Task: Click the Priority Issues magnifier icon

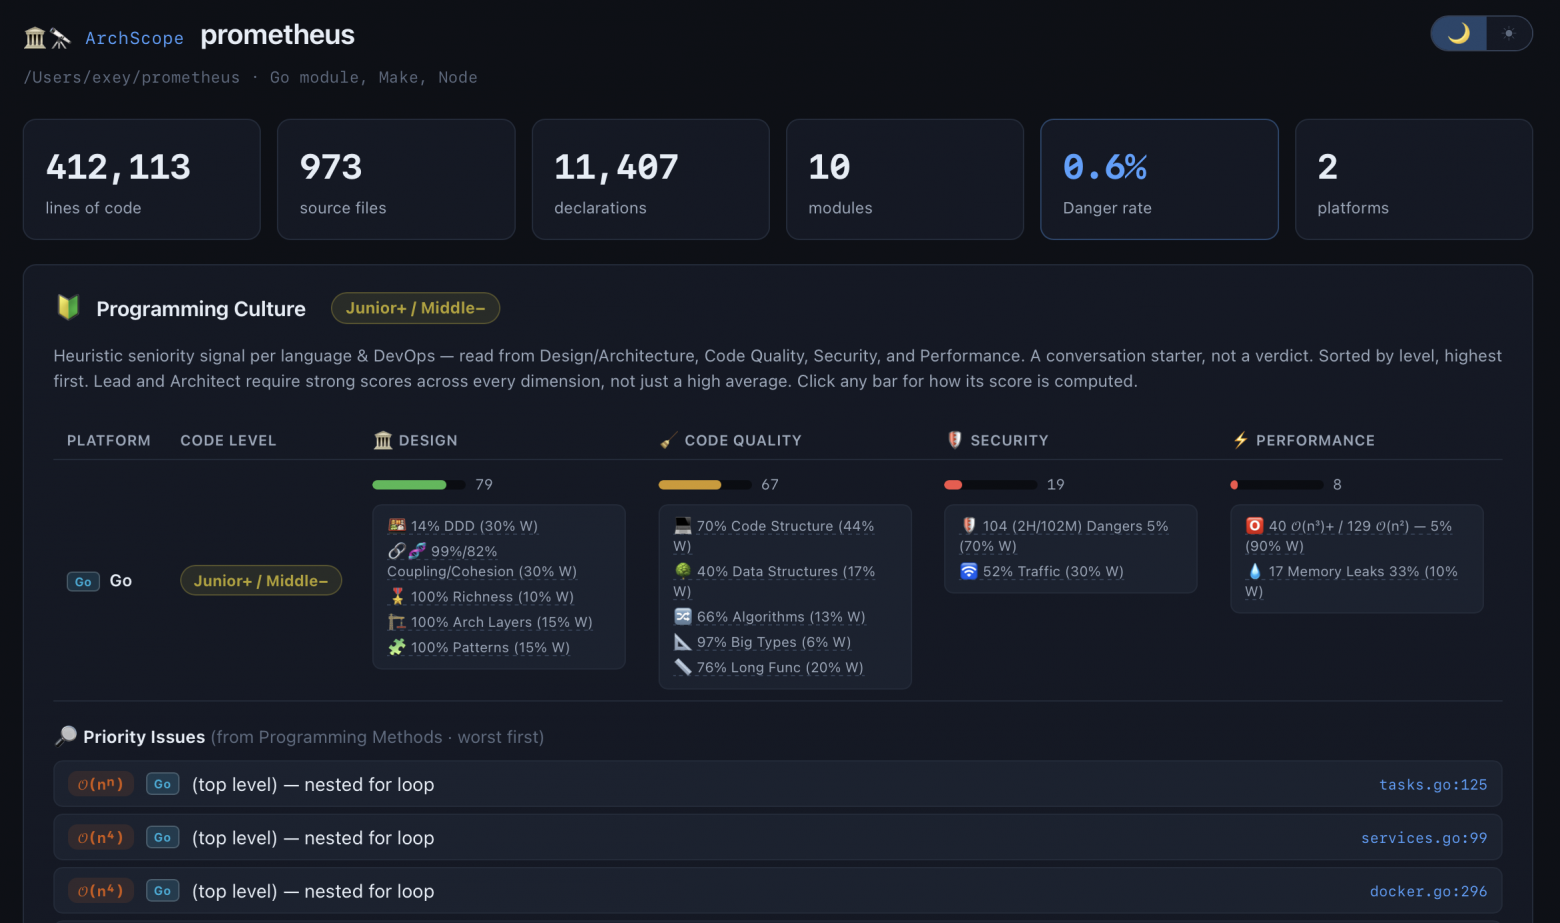Action: point(66,736)
